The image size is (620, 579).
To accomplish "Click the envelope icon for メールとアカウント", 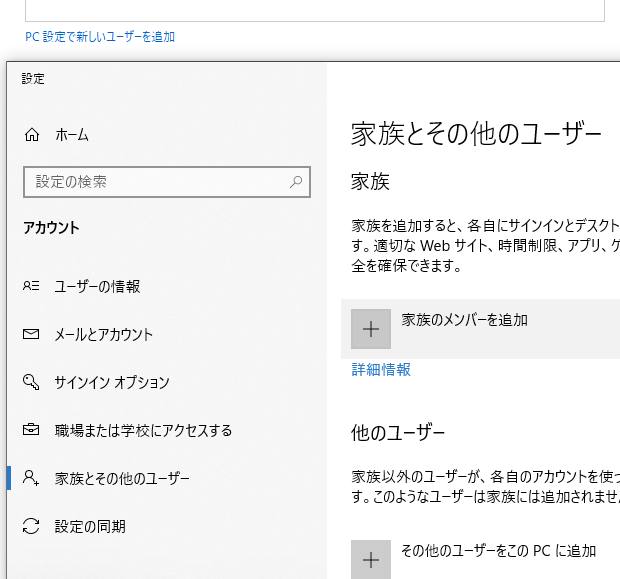I will coord(31,334).
